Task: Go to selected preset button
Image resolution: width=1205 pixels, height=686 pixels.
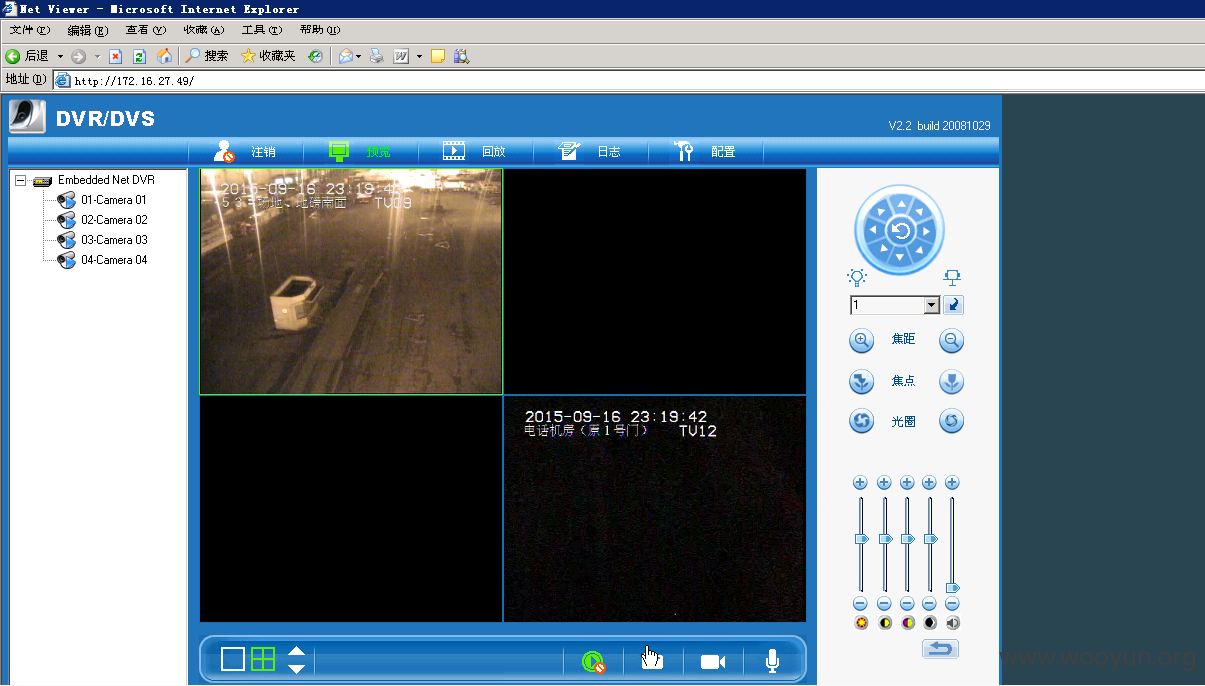Action: [x=953, y=305]
